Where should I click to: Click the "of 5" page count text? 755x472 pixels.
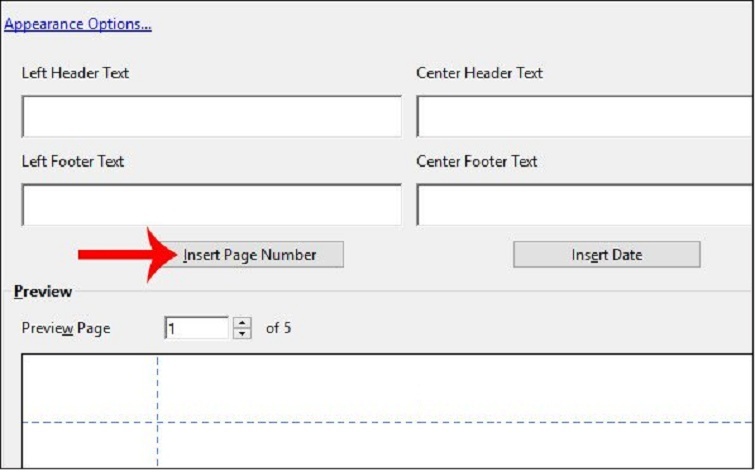click(279, 328)
